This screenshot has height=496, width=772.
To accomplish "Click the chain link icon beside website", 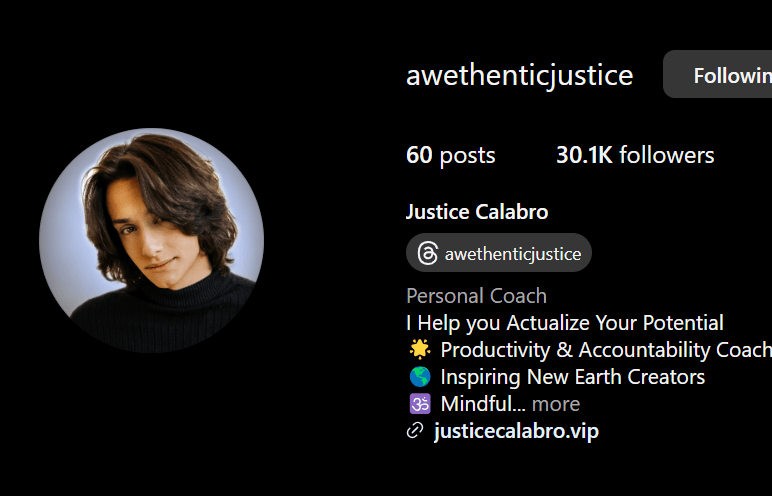I will [415, 431].
